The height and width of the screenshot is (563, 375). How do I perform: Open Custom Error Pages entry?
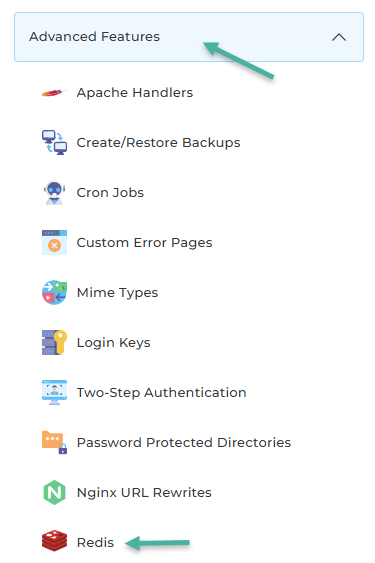coord(144,243)
